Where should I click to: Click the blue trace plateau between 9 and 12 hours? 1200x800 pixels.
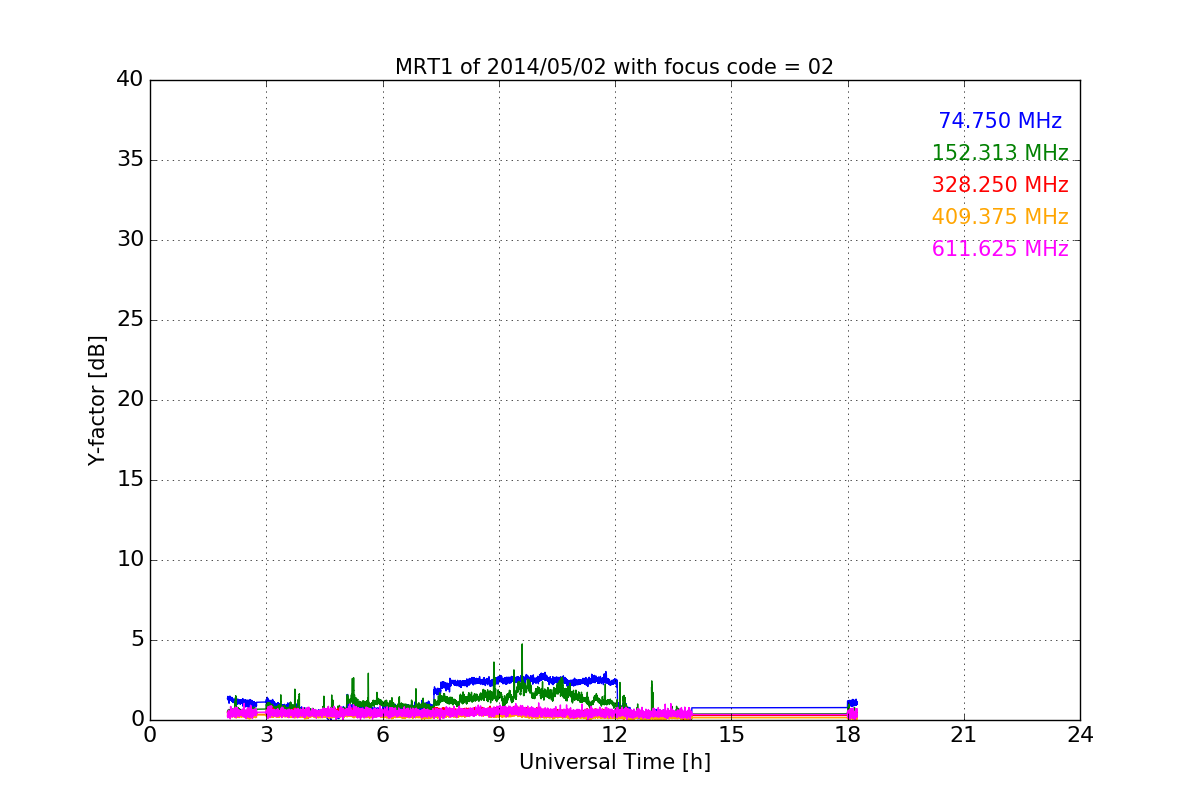tap(560, 680)
